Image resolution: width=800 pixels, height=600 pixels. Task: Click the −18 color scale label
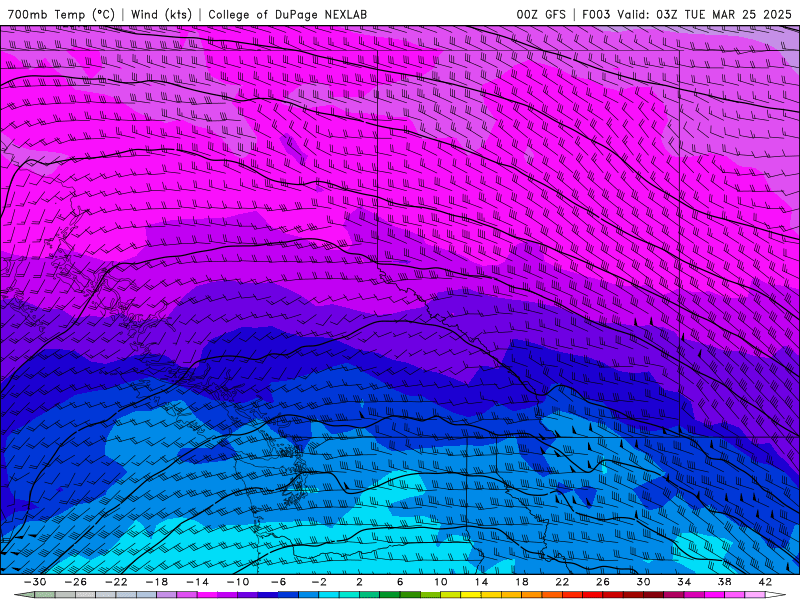point(157,582)
